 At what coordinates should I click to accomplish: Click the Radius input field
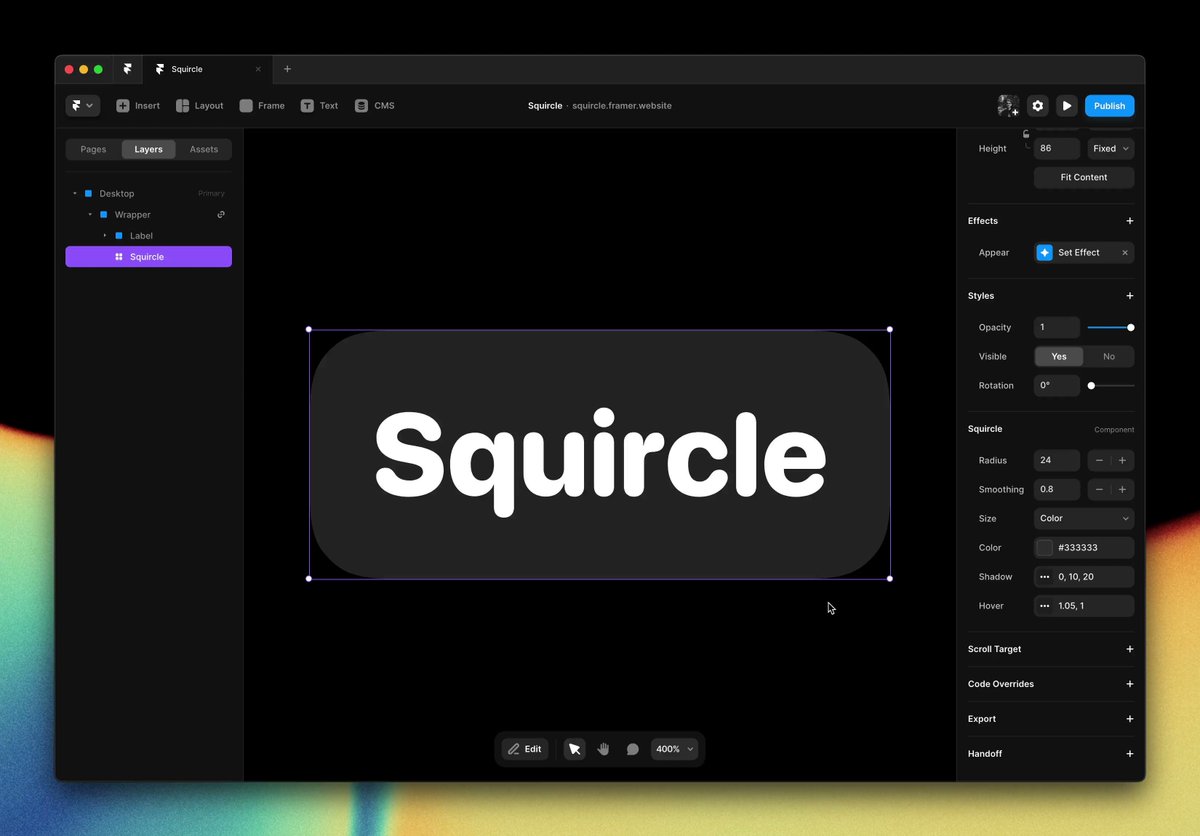pyautogui.click(x=1056, y=460)
